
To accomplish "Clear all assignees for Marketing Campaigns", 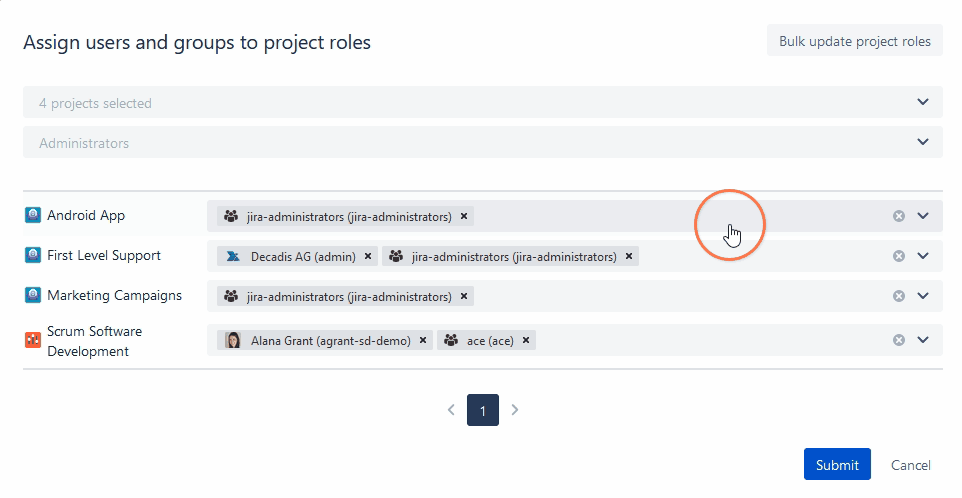I will (898, 296).
